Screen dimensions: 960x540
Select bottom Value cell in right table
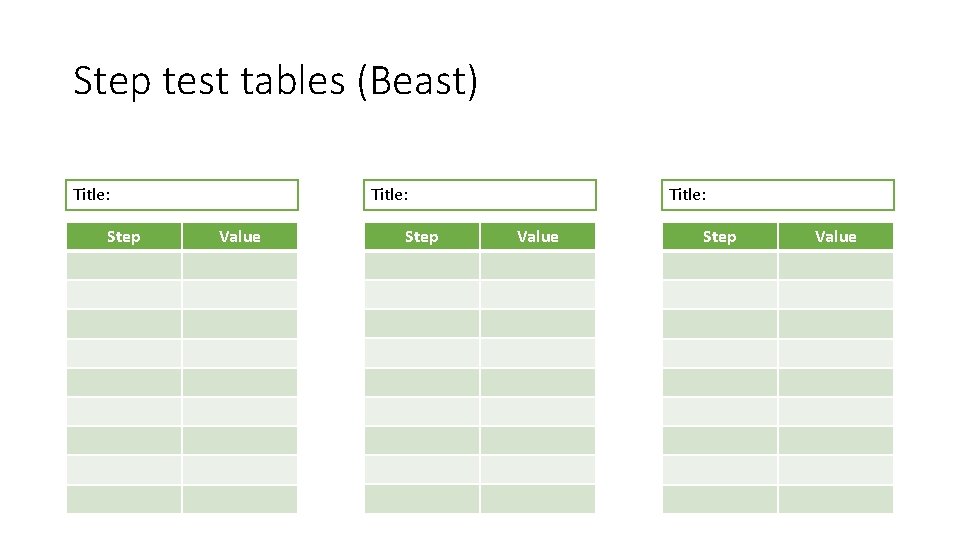[x=836, y=499]
